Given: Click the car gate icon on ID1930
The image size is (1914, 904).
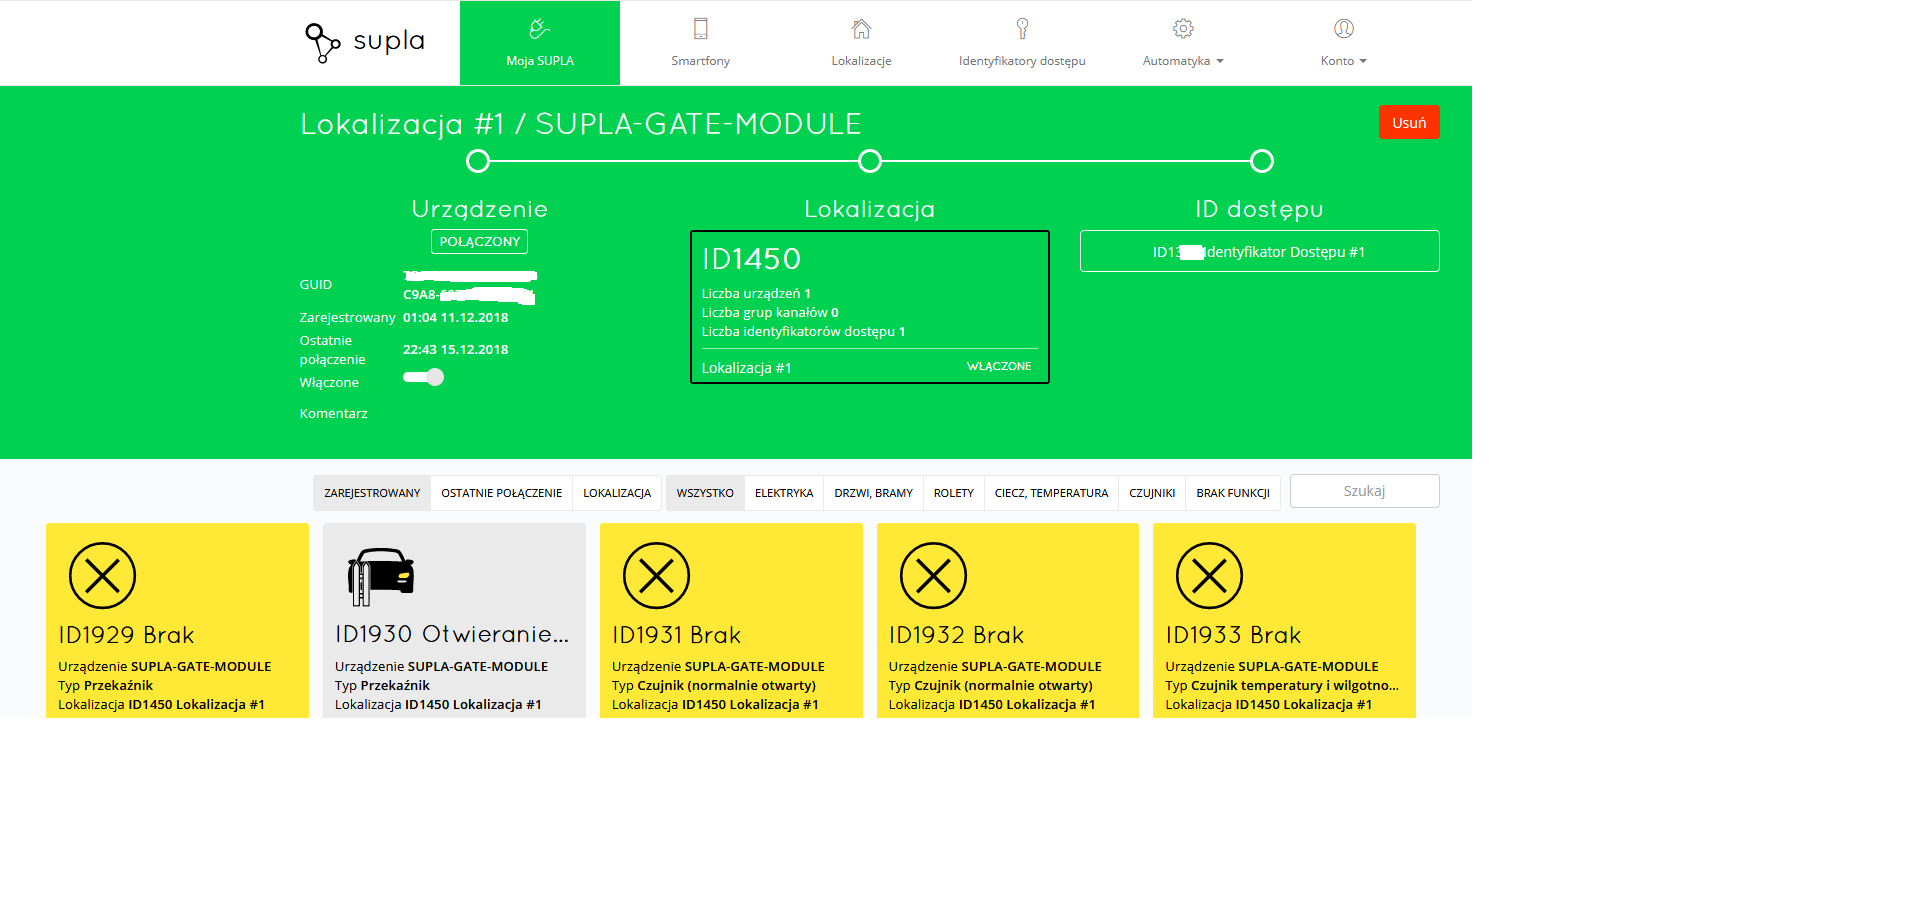Looking at the screenshot, I should tap(380, 576).
